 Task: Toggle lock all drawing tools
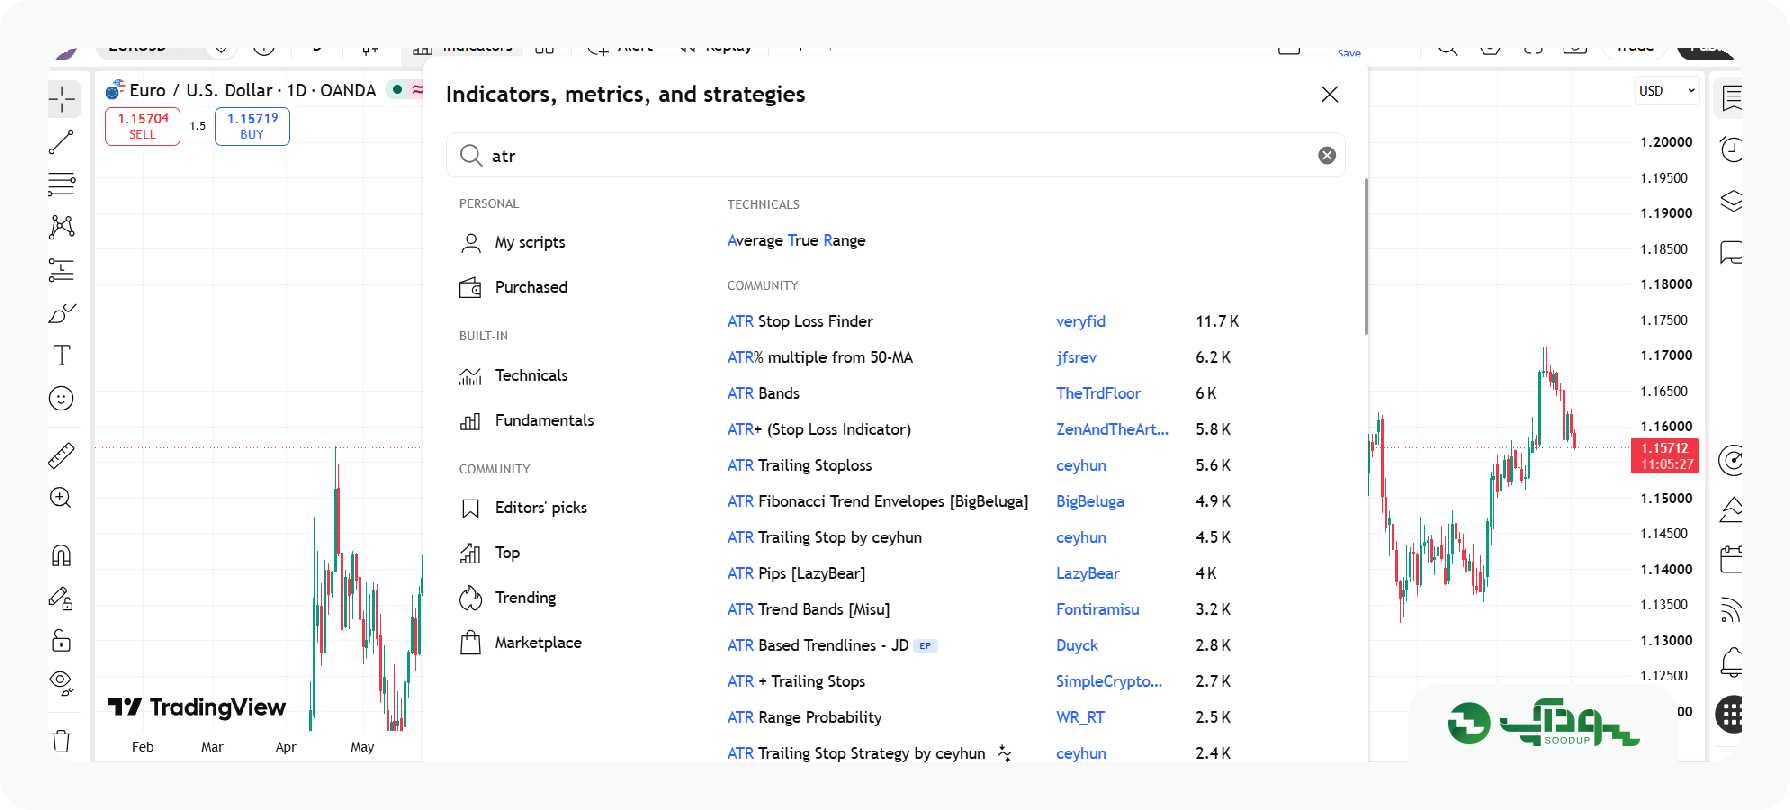tap(62, 640)
